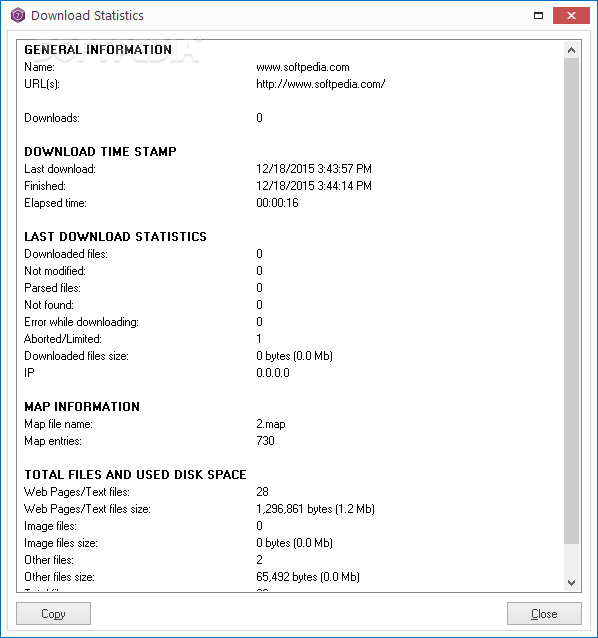Click the GENERAL INFORMATION heading
The height and width of the screenshot is (638, 598).
point(98,50)
